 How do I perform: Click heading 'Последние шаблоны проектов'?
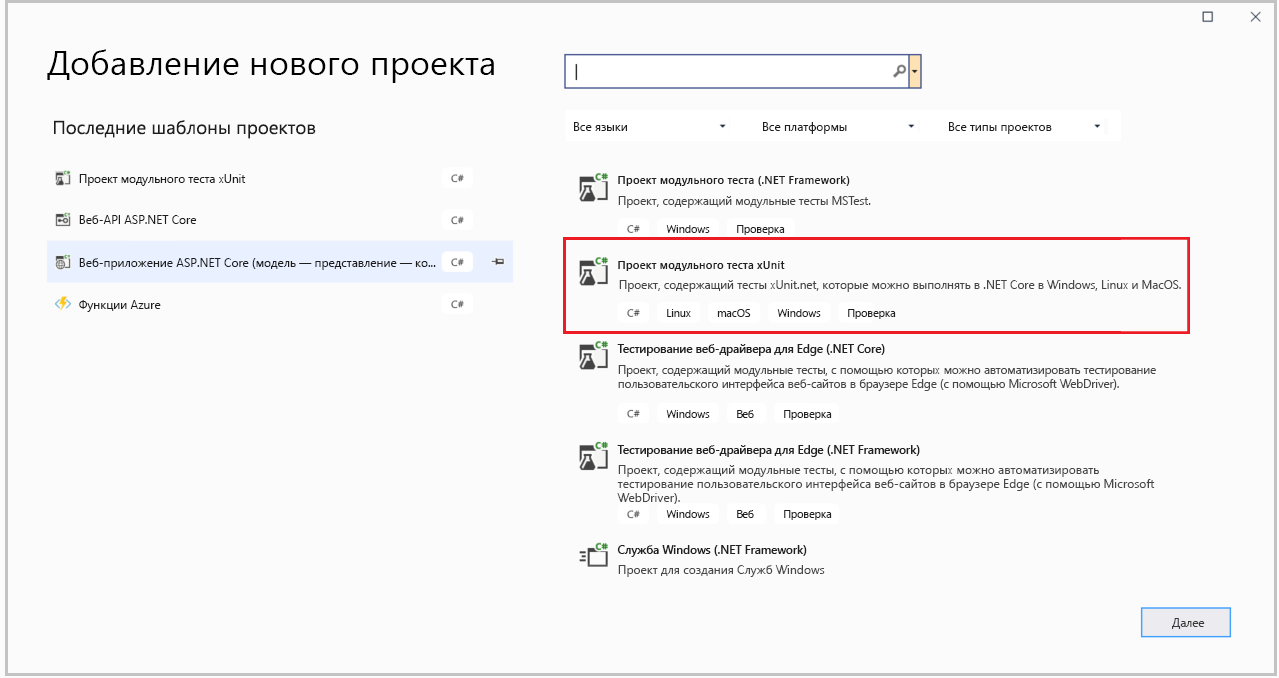point(184,128)
